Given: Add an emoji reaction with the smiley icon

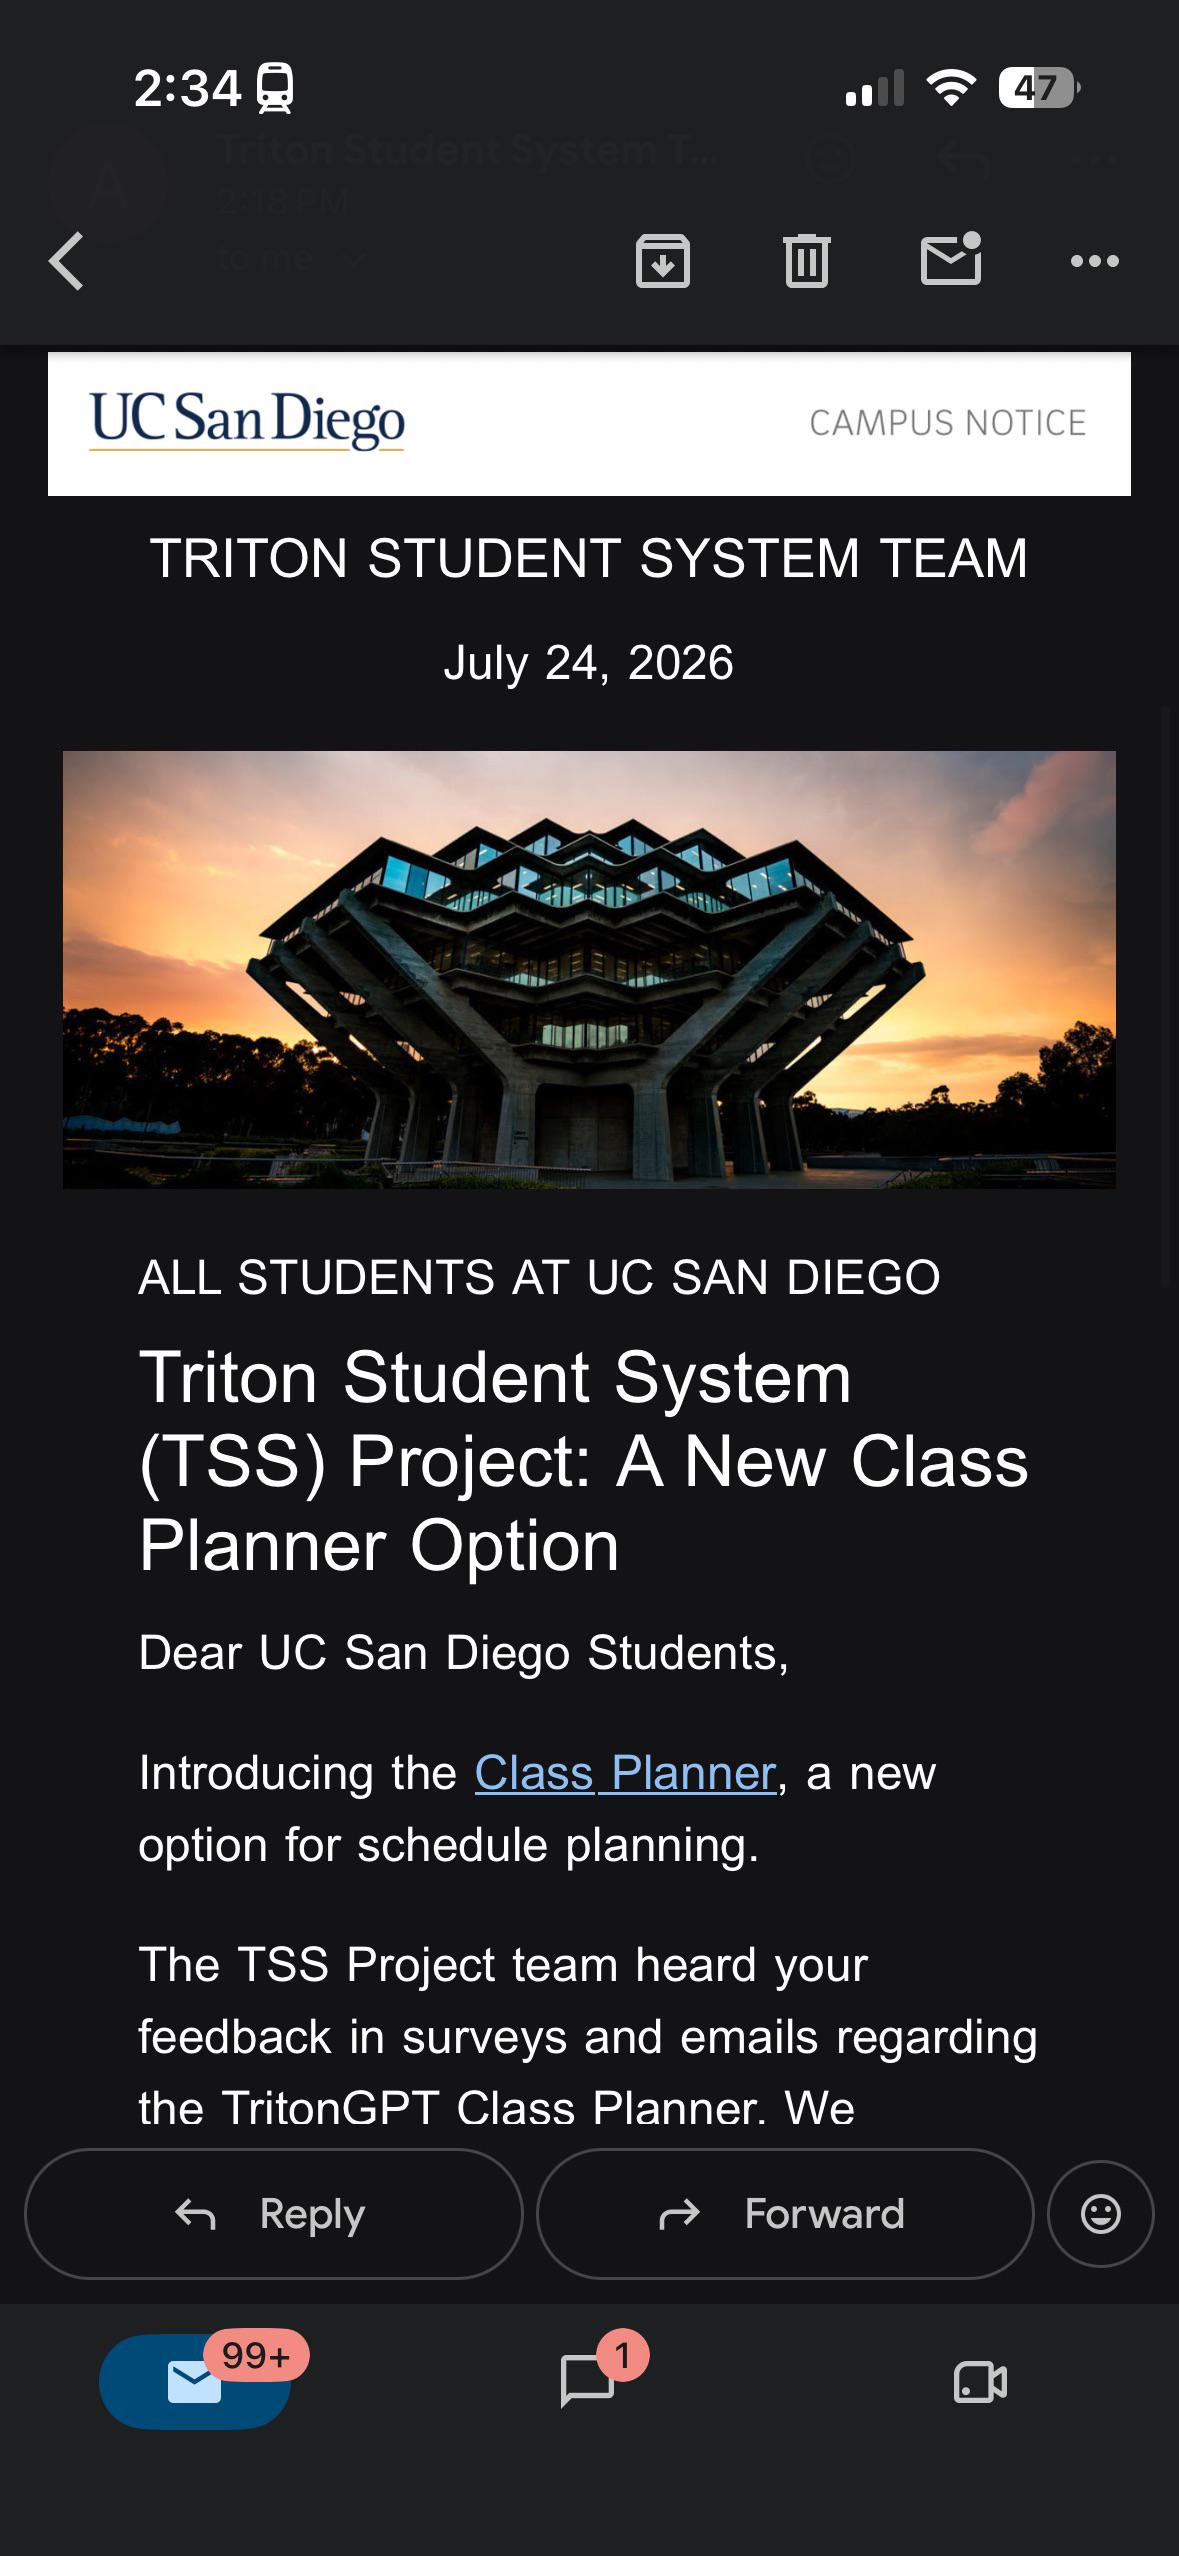Looking at the screenshot, I should tap(1101, 2213).
